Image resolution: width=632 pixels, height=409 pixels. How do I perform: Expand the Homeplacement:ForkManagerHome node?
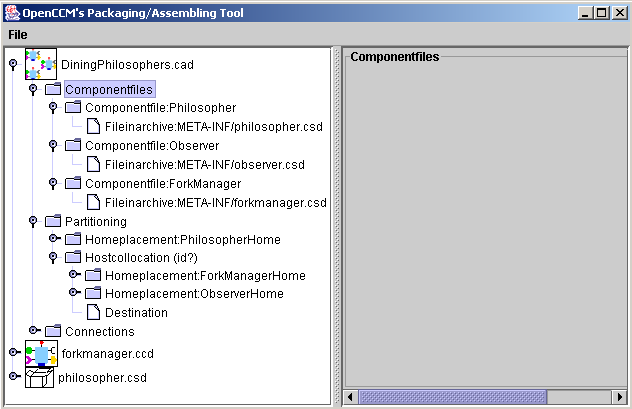[x=75, y=274]
